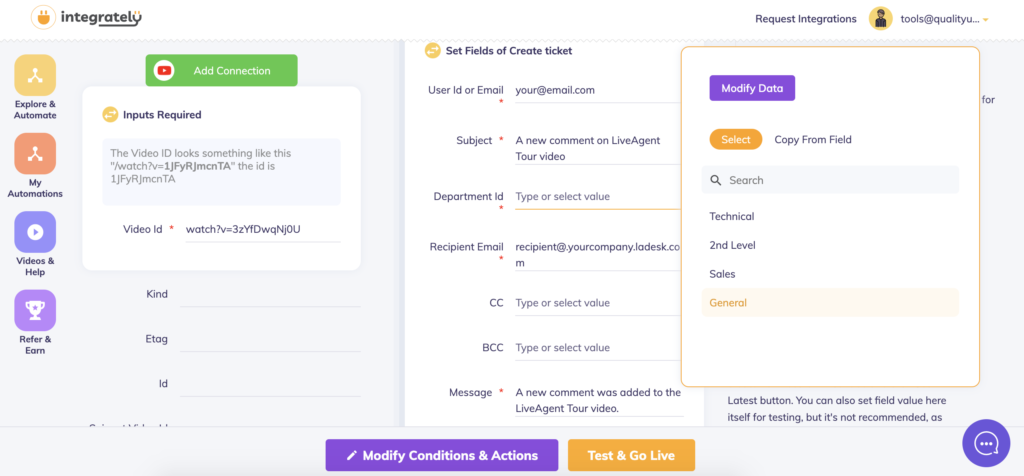Image resolution: width=1024 pixels, height=476 pixels.
Task: Click the Recipient Email field
Action: coord(600,255)
